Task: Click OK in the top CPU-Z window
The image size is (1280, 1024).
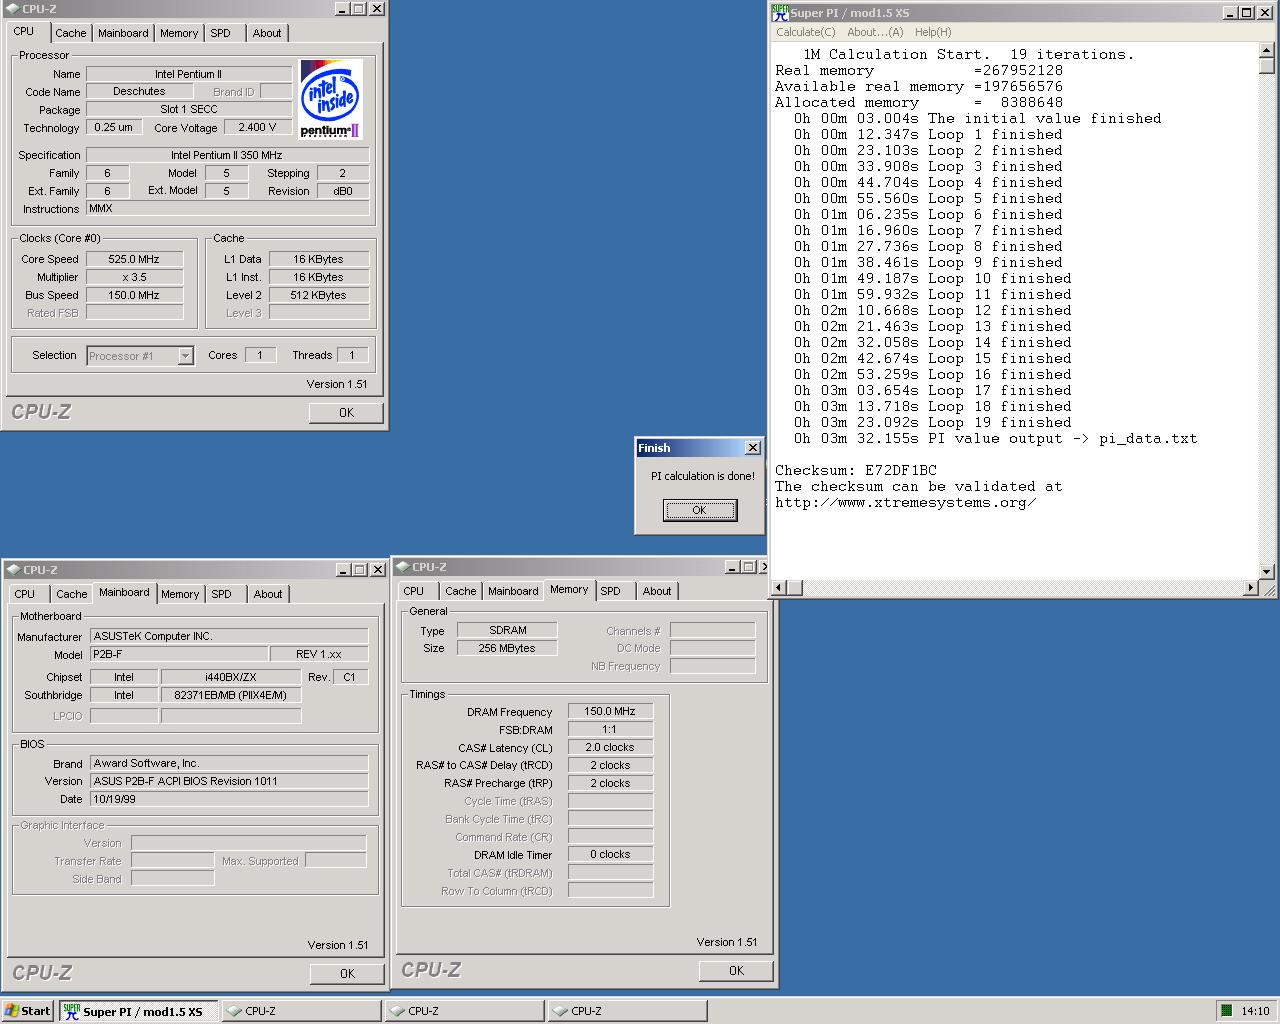Action: pyautogui.click(x=346, y=412)
